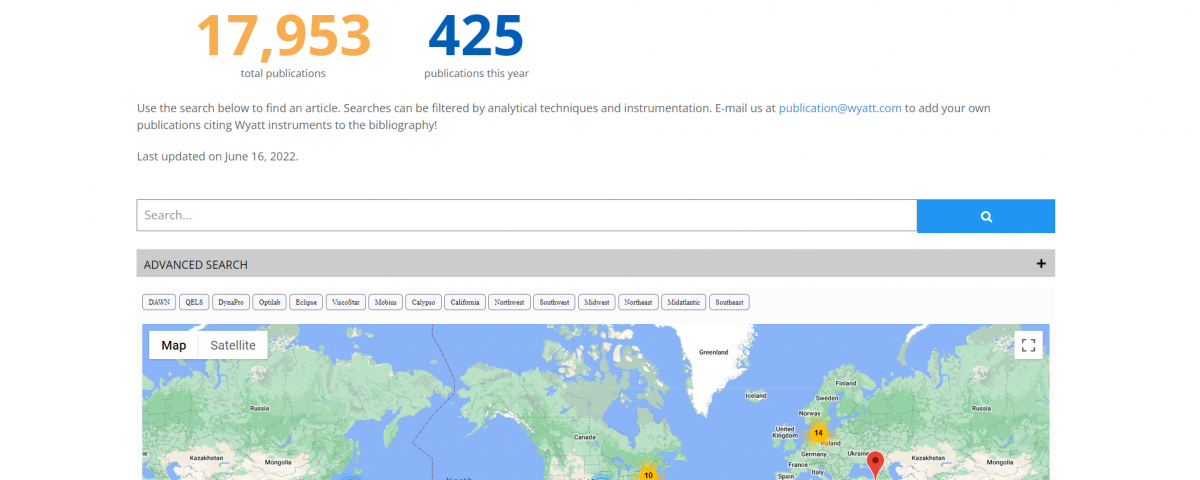The image size is (1200, 480).
Task: Open the cluster marker labeled 14
Action: (818, 434)
